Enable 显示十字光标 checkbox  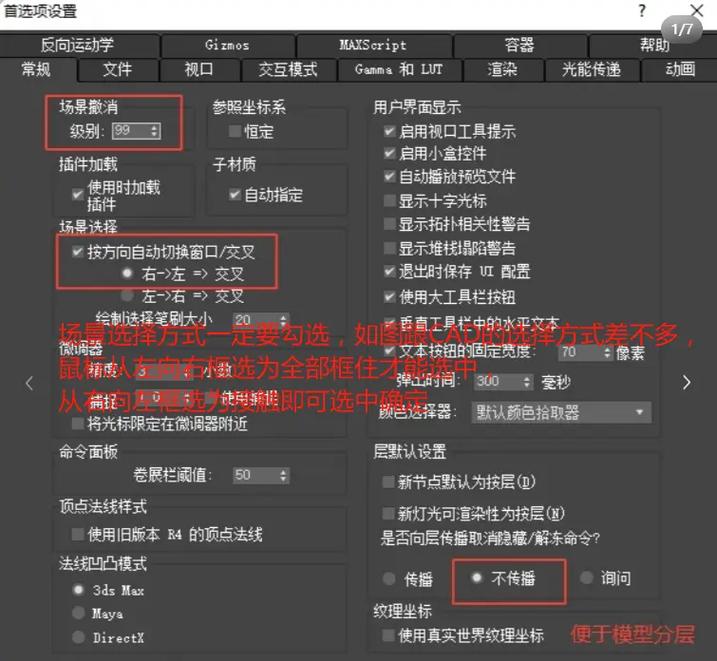point(390,201)
